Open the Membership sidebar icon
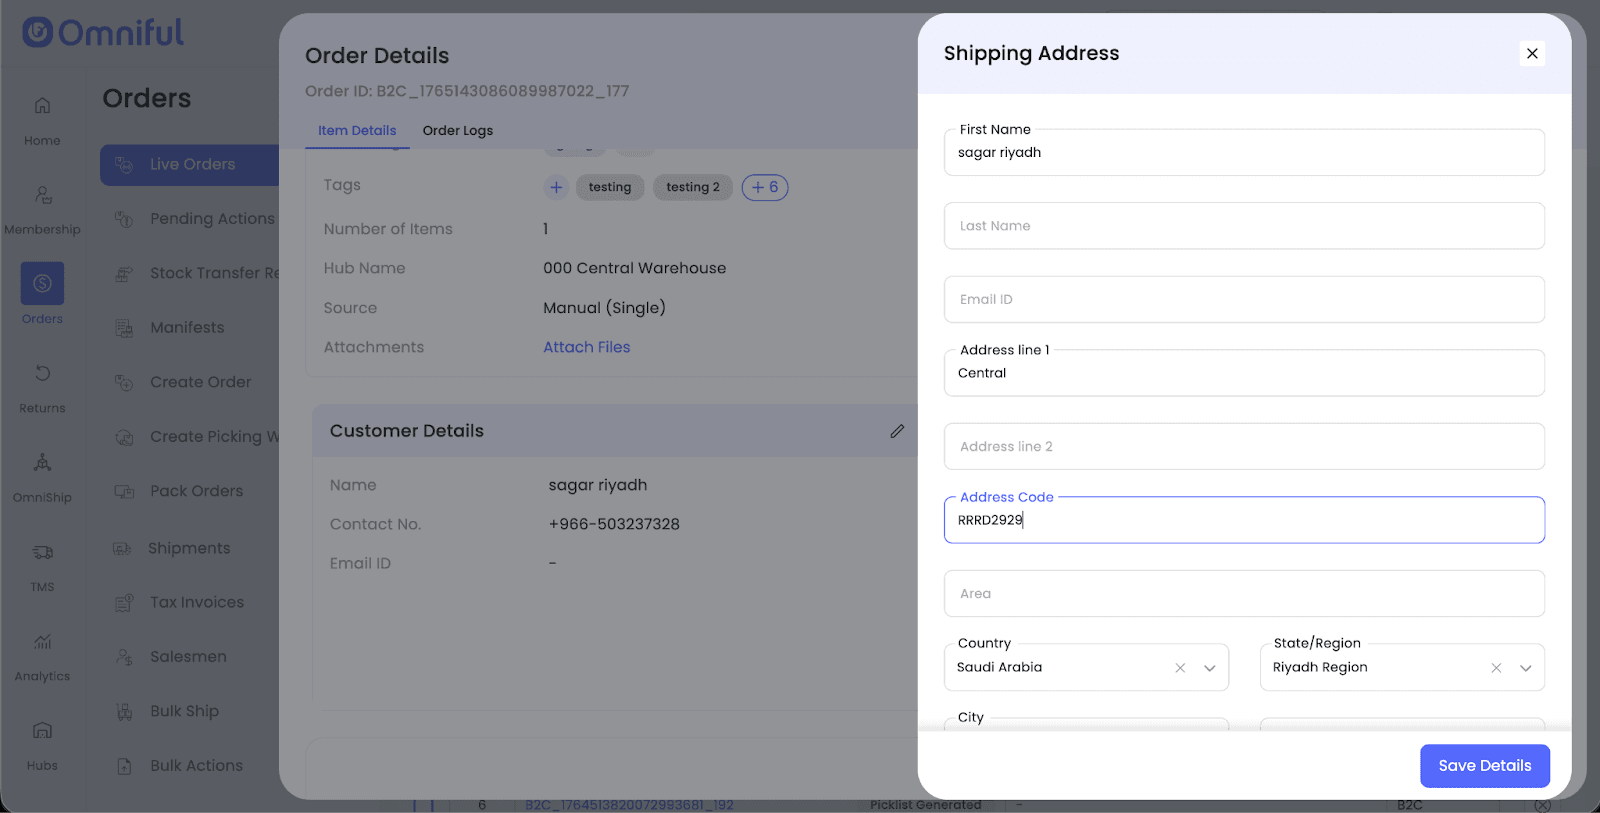This screenshot has height=813, width=1600. 42,195
